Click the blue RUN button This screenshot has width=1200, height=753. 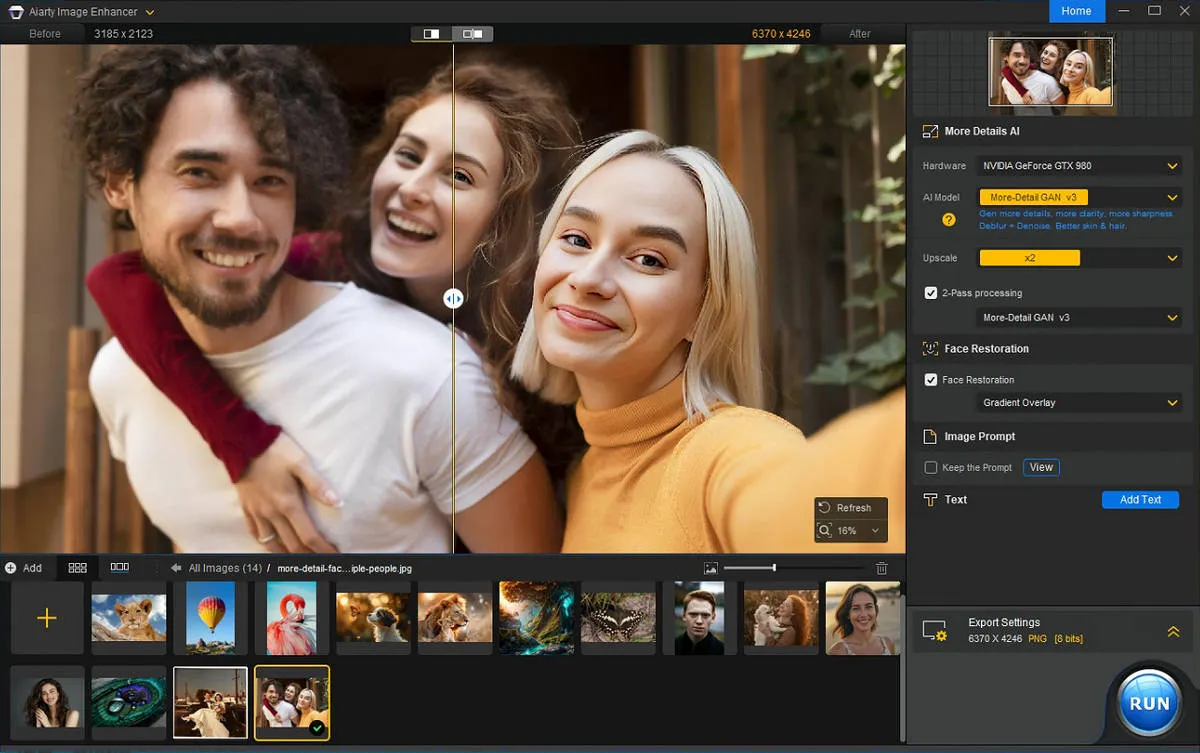point(1149,702)
